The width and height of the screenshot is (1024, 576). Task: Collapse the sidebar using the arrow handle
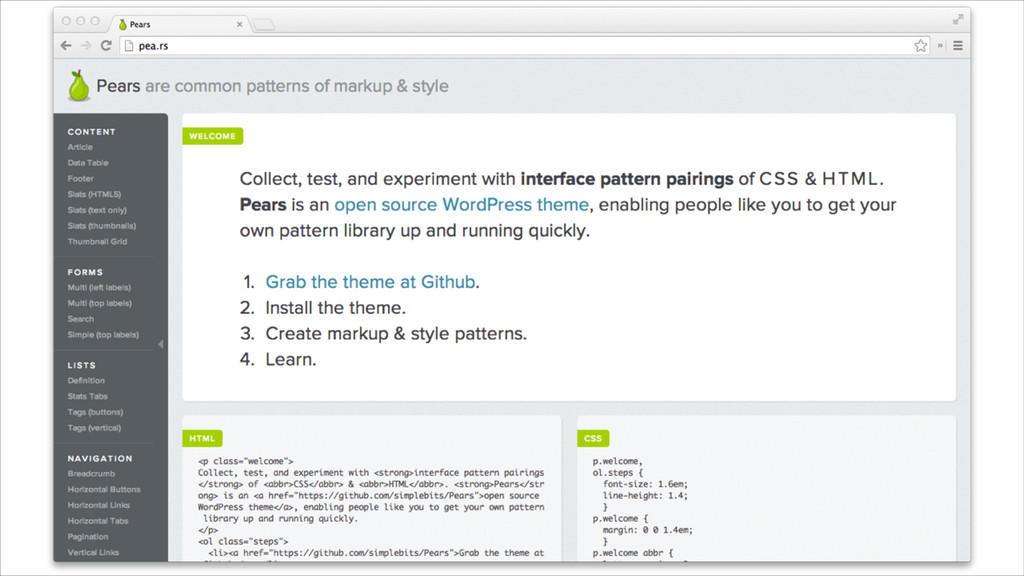161,344
